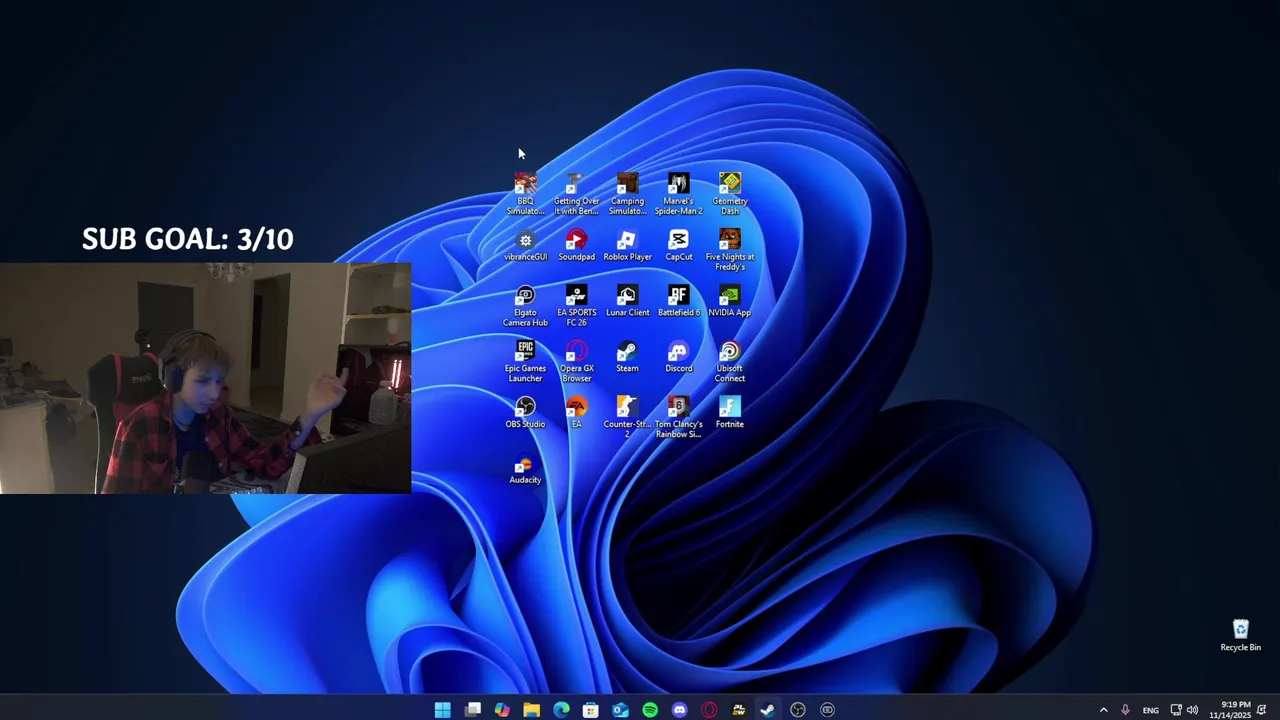
Task: Select the Lunar Client desktop icon
Action: point(627,301)
